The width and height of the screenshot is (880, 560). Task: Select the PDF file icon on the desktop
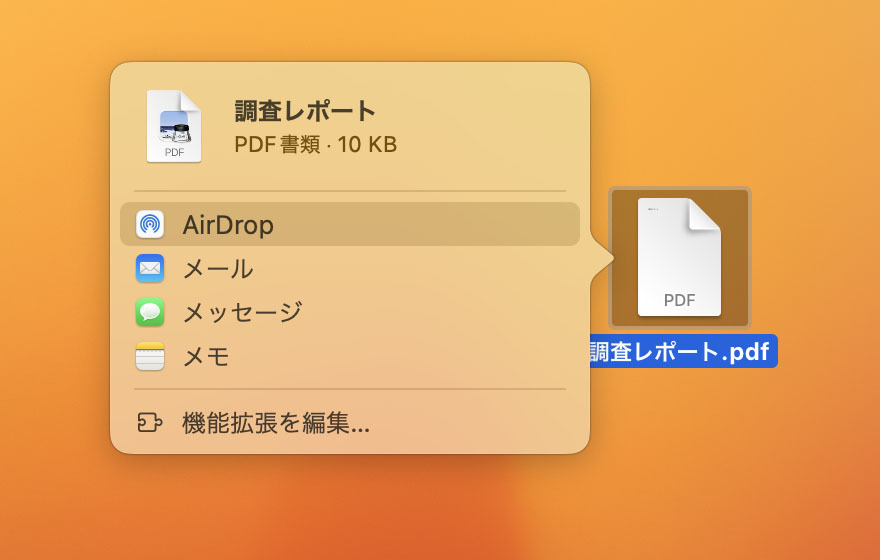pyautogui.click(x=680, y=258)
